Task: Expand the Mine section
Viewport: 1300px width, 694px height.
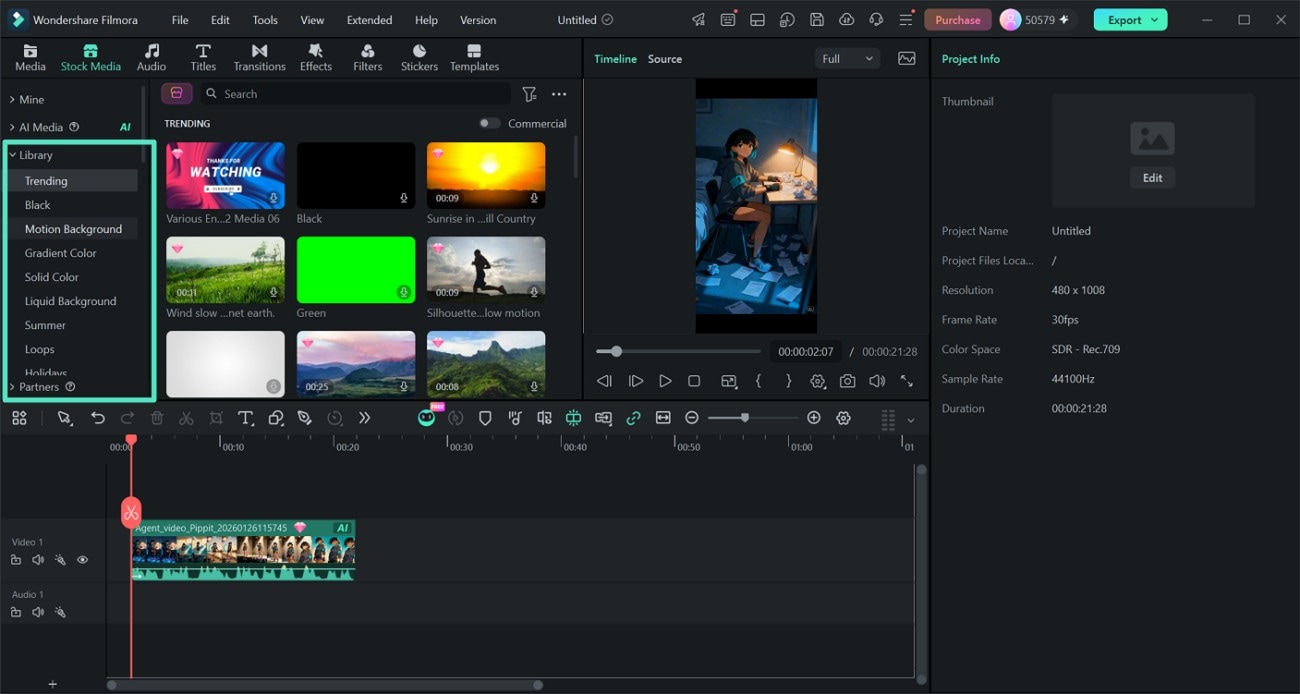Action: [x=12, y=100]
